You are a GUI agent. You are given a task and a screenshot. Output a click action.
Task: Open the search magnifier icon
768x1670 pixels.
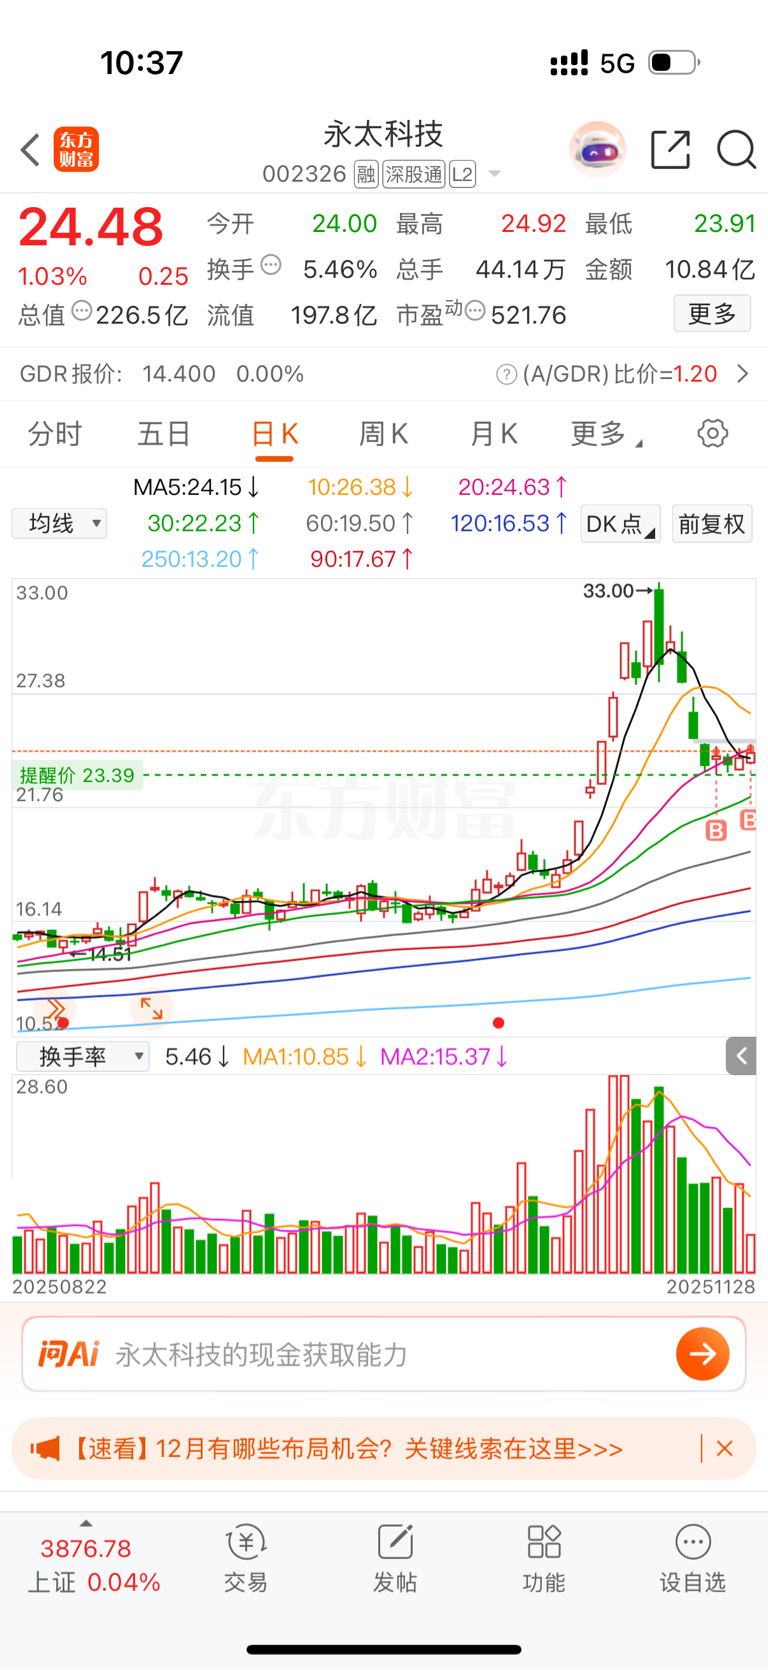point(736,150)
